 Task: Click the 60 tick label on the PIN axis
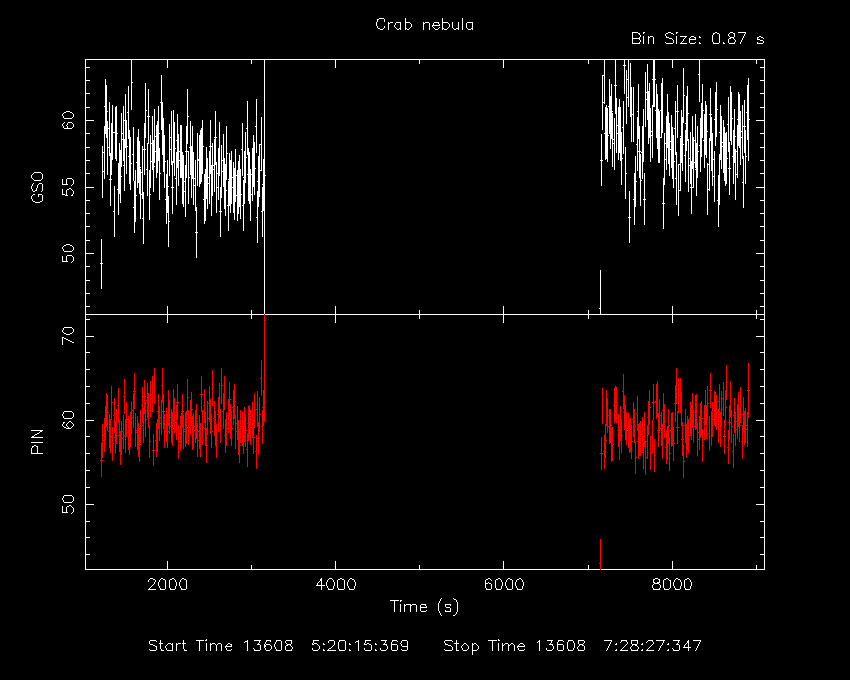coord(68,420)
